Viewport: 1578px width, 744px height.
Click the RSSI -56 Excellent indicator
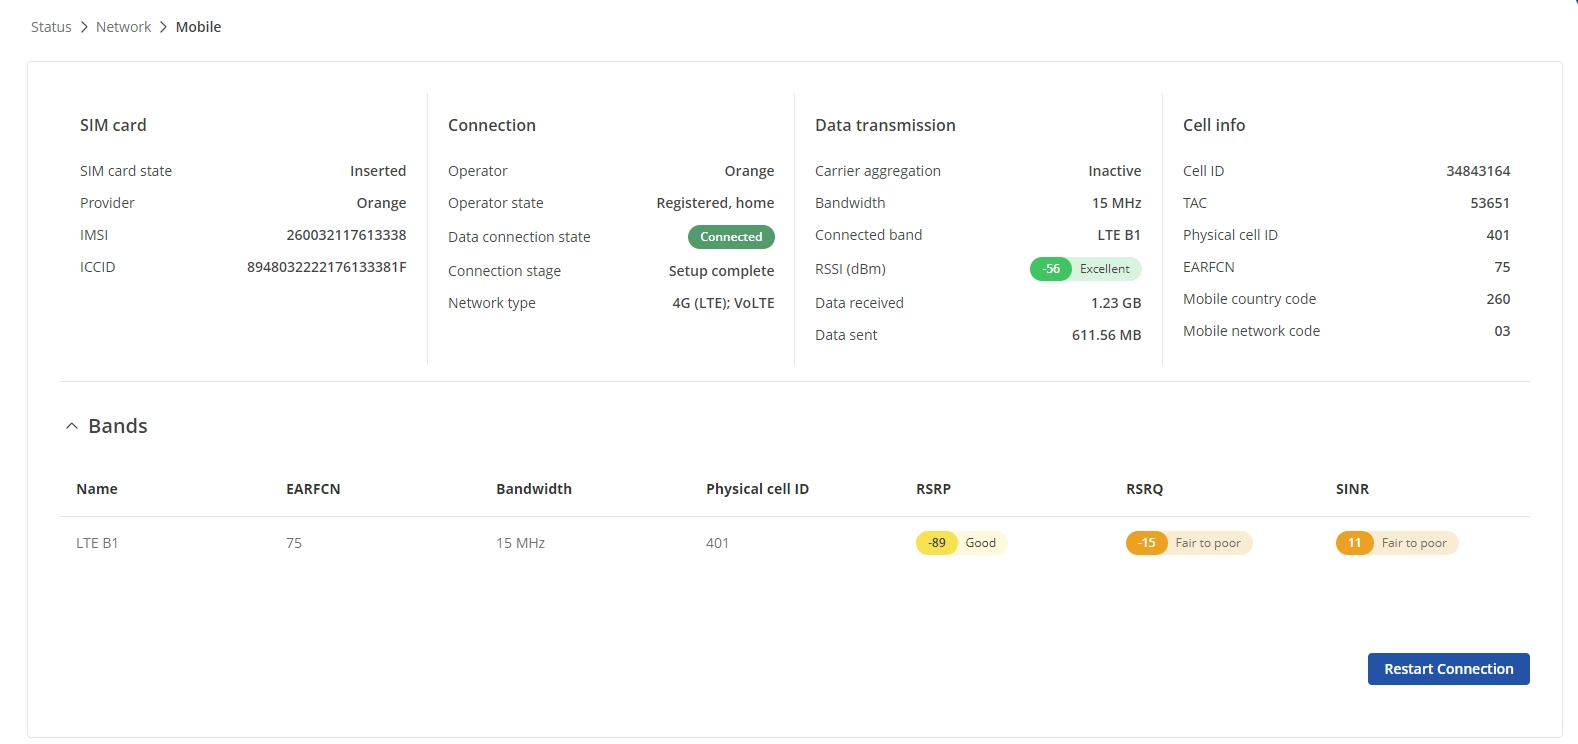[1085, 269]
